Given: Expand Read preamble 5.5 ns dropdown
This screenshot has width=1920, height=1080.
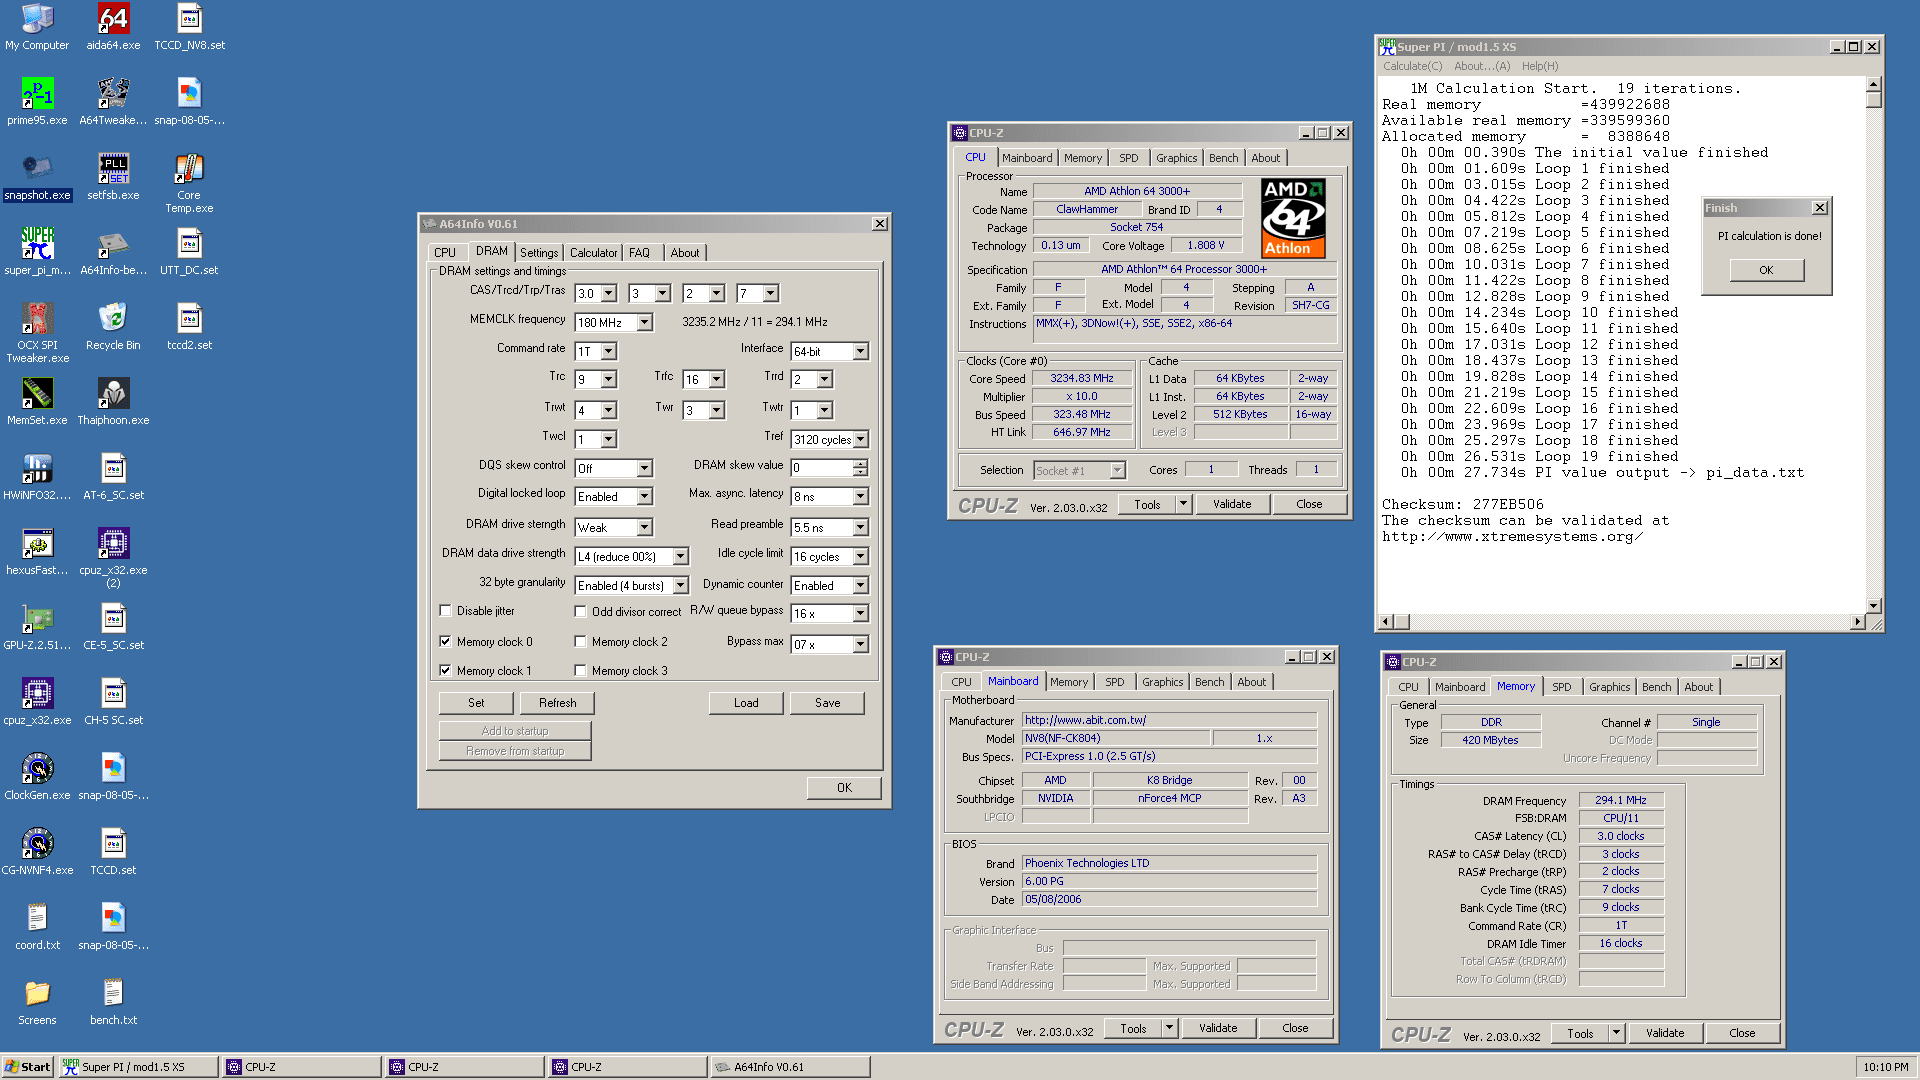Looking at the screenshot, I should [x=860, y=527].
